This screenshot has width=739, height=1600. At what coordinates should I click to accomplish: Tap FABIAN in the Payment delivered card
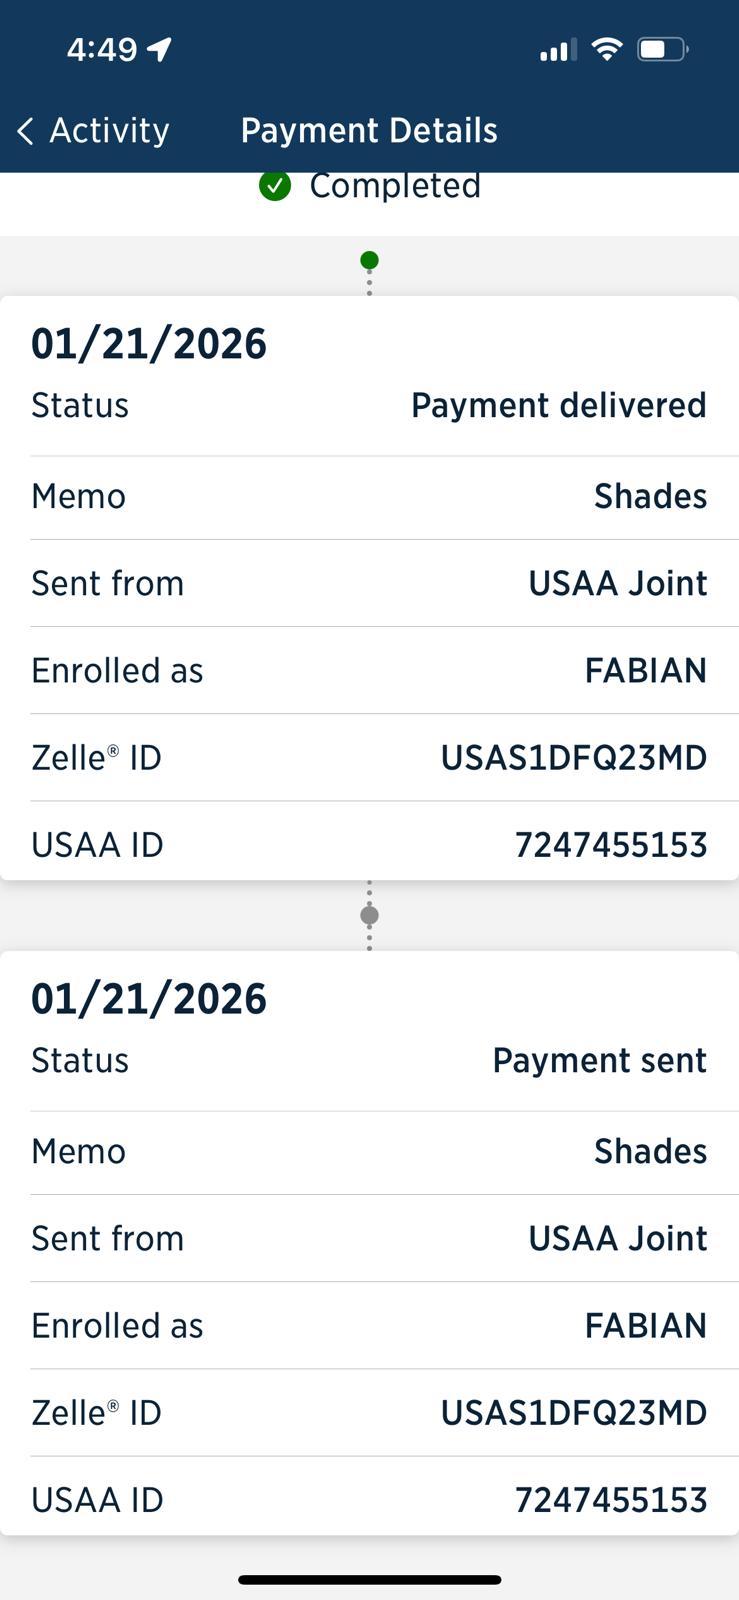point(645,671)
